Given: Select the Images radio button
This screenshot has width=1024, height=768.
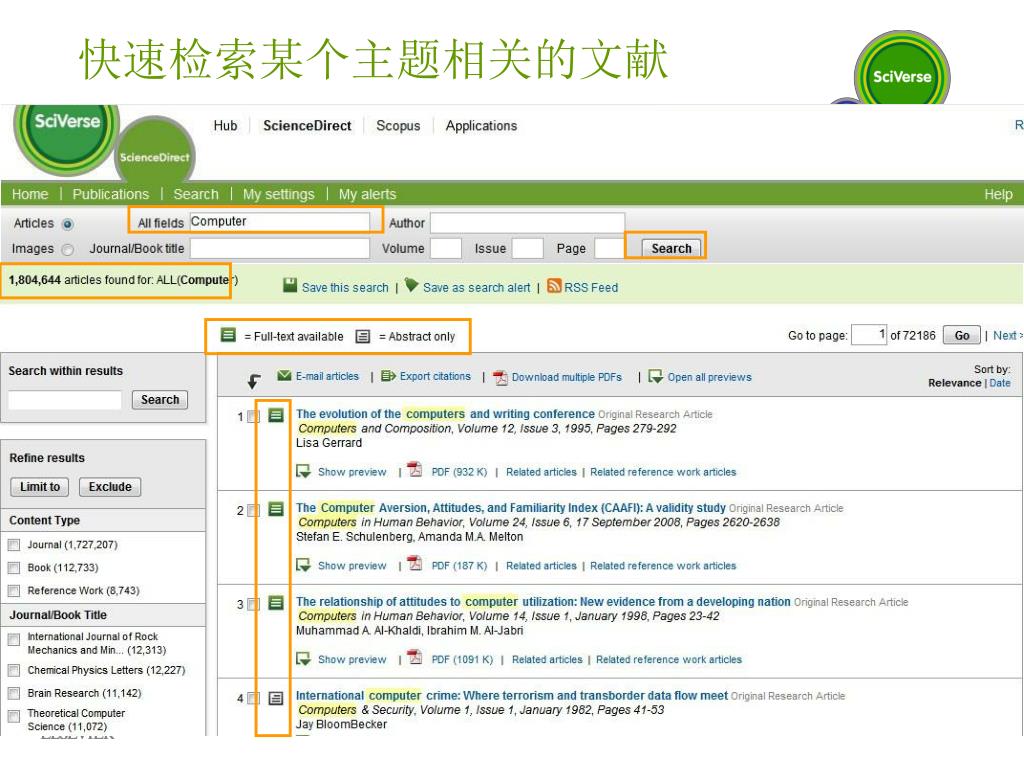Looking at the screenshot, I should [x=67, y=249].
